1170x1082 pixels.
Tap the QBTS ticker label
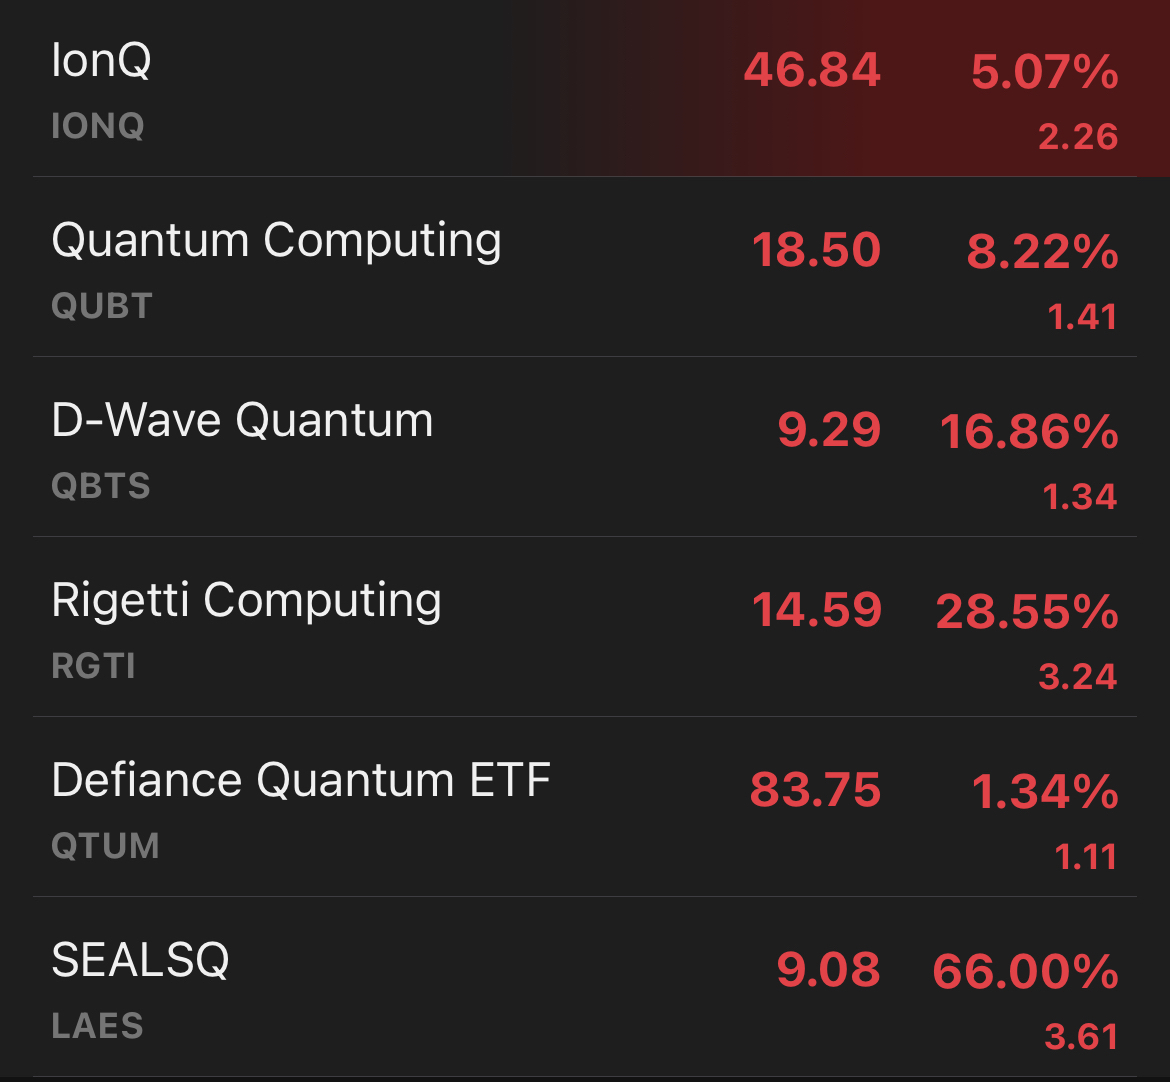click(101, 487)
